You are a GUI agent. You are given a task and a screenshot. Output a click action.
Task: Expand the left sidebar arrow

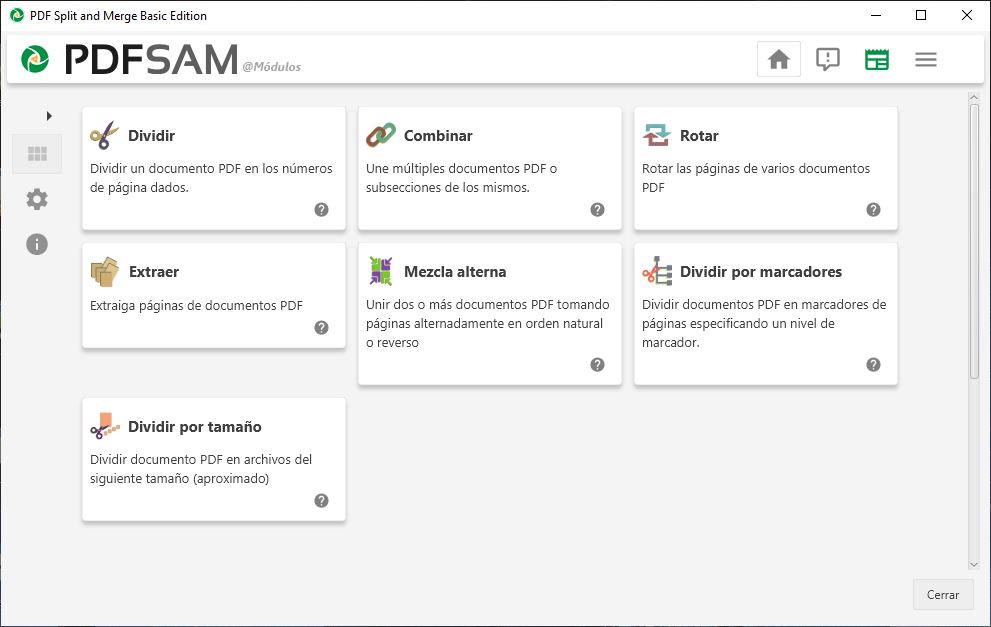49,116
